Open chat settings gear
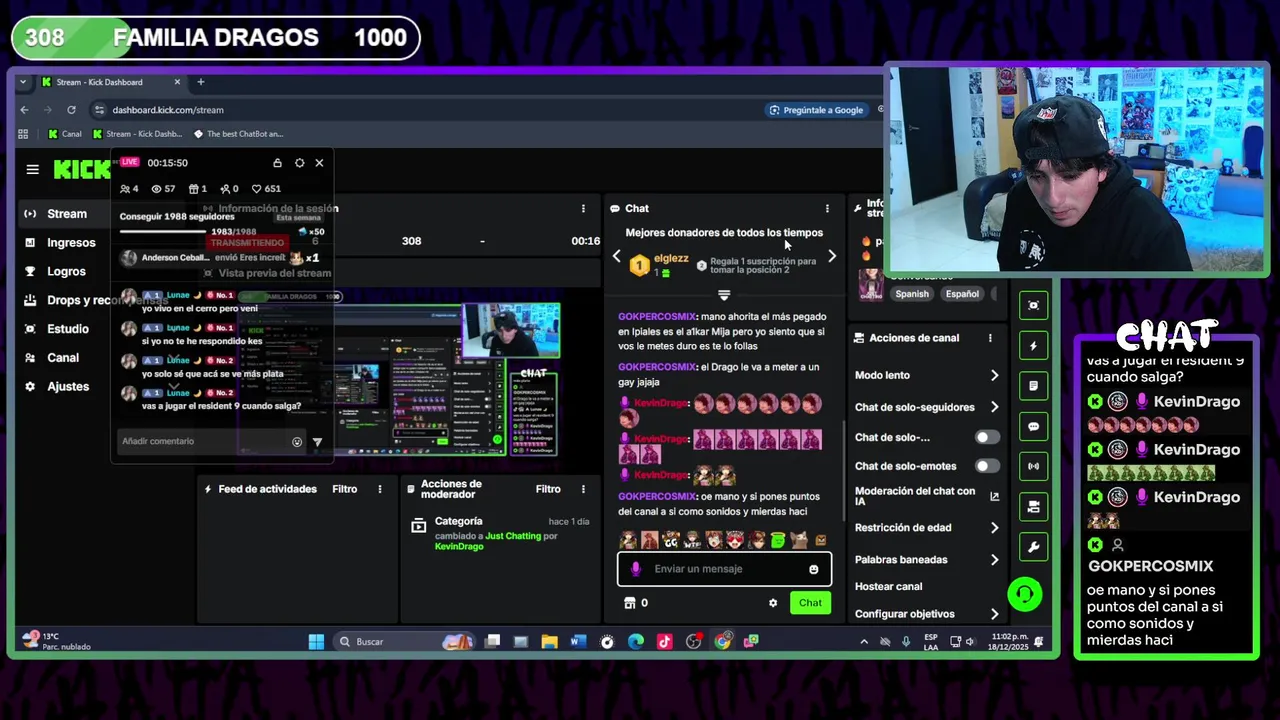 click(773, 603)
